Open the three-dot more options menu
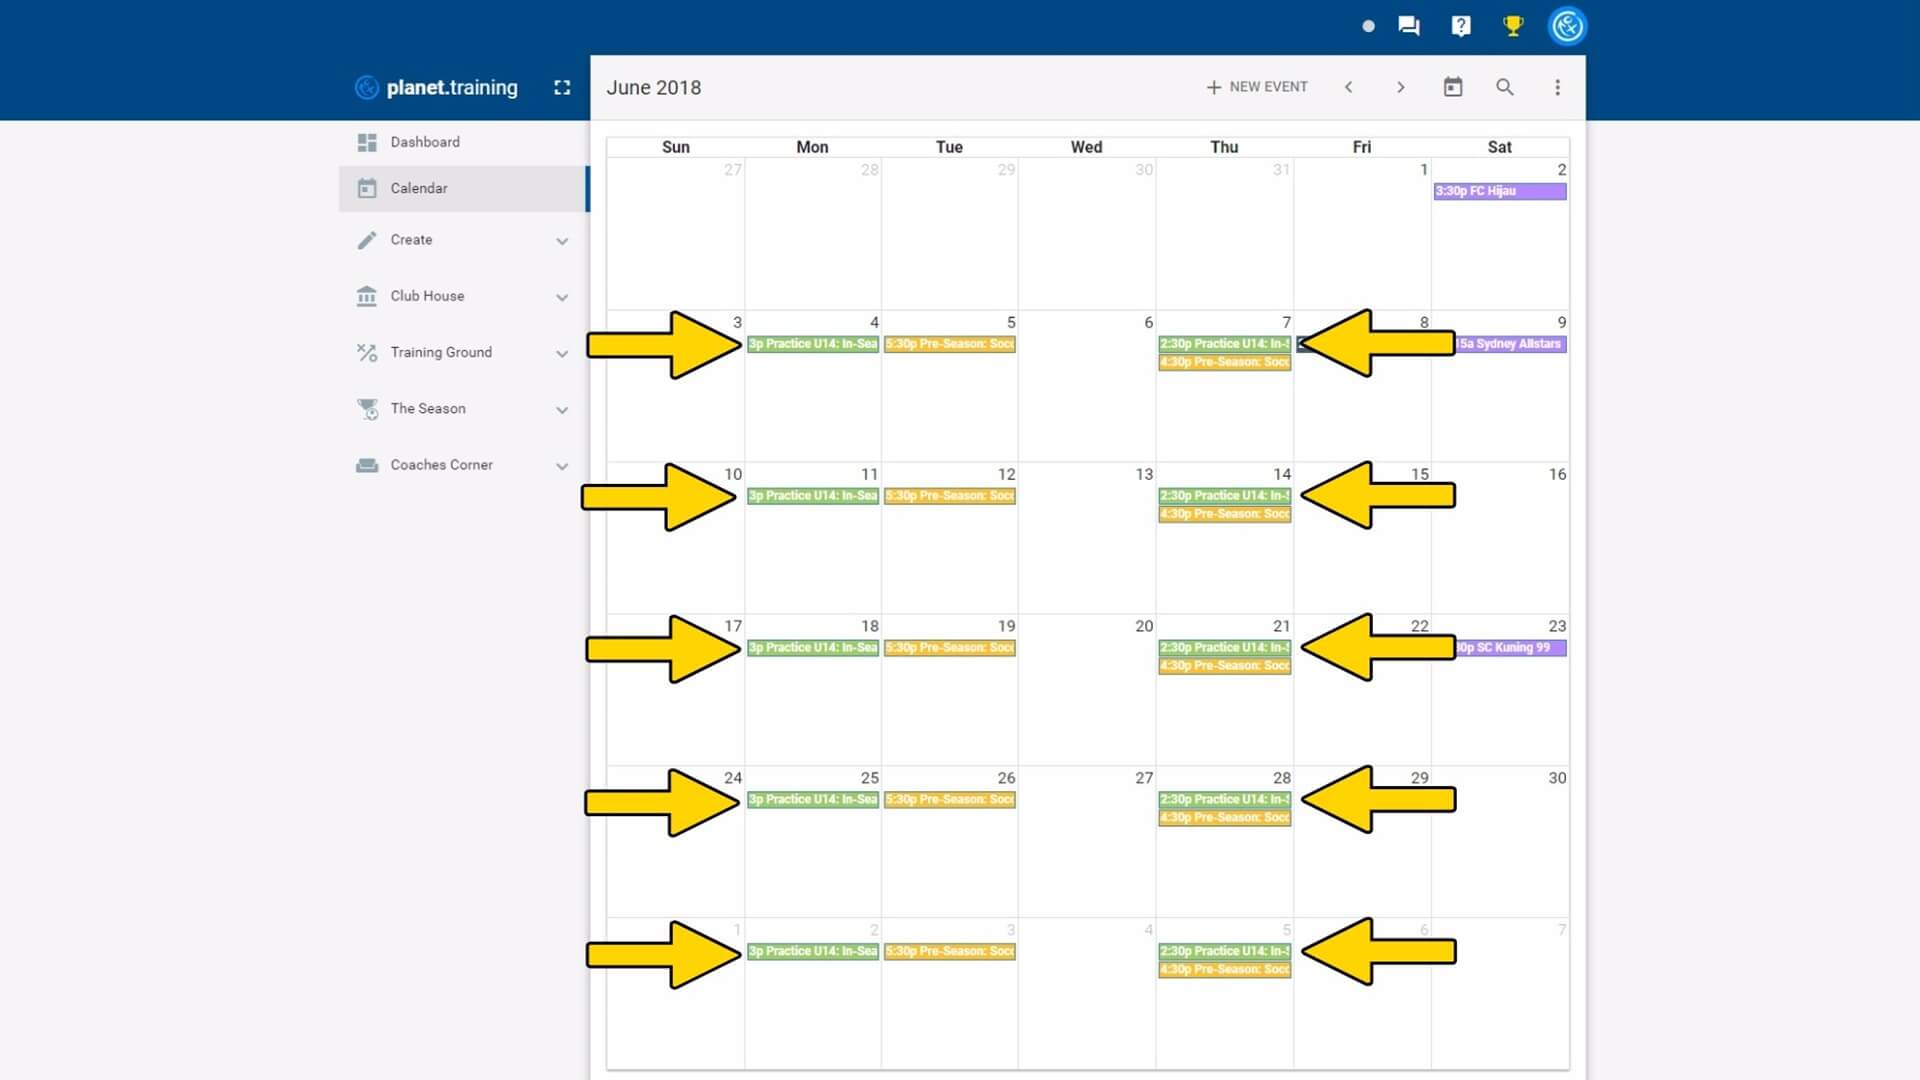Image resolution: width=1920 pixels, height=1080 pixels. point(1557,87)
